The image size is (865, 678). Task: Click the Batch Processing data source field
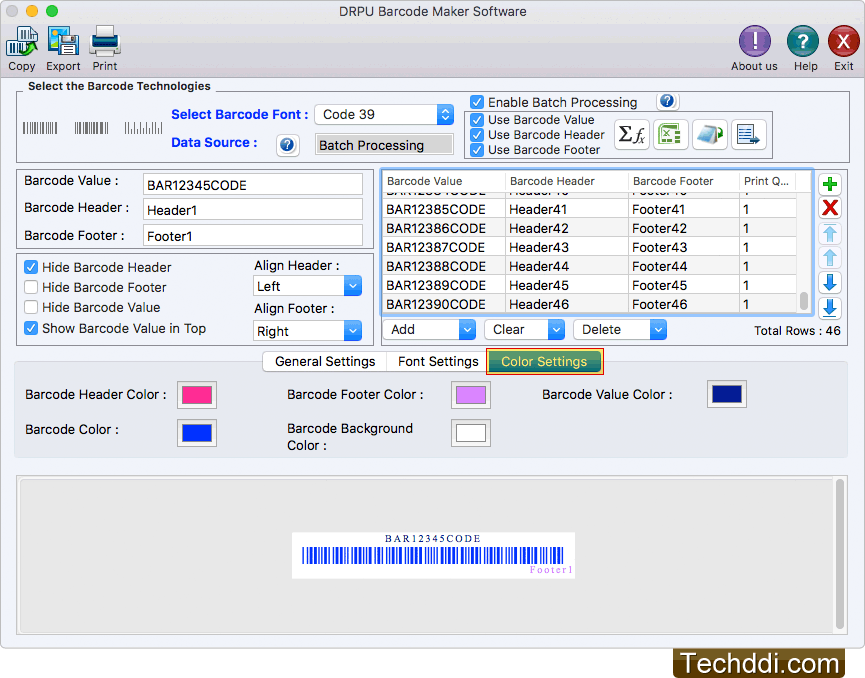384,145
